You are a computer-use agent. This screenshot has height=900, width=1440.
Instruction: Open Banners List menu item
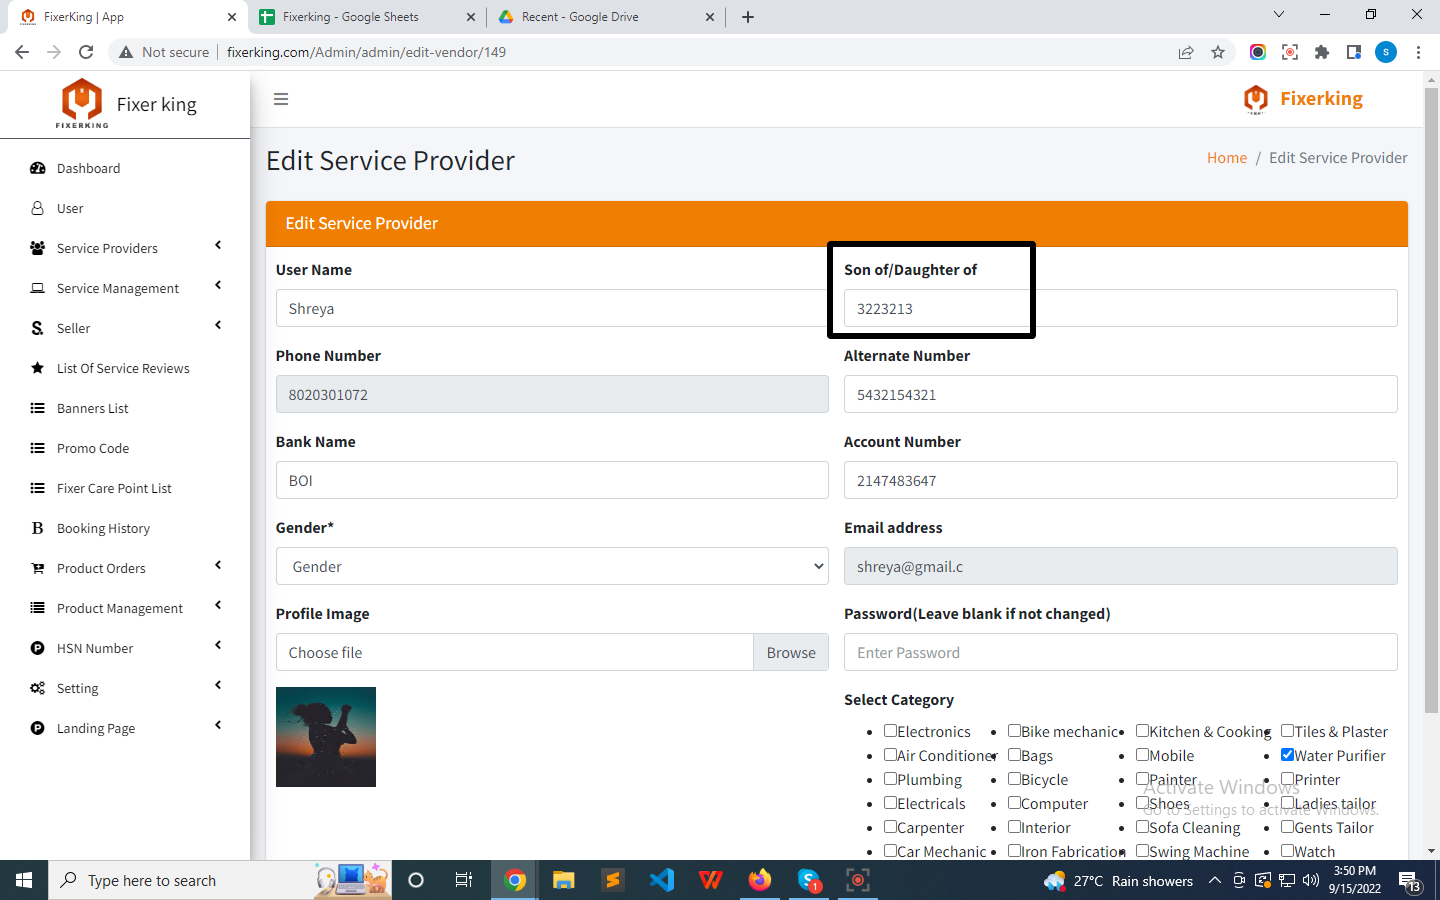92,408
